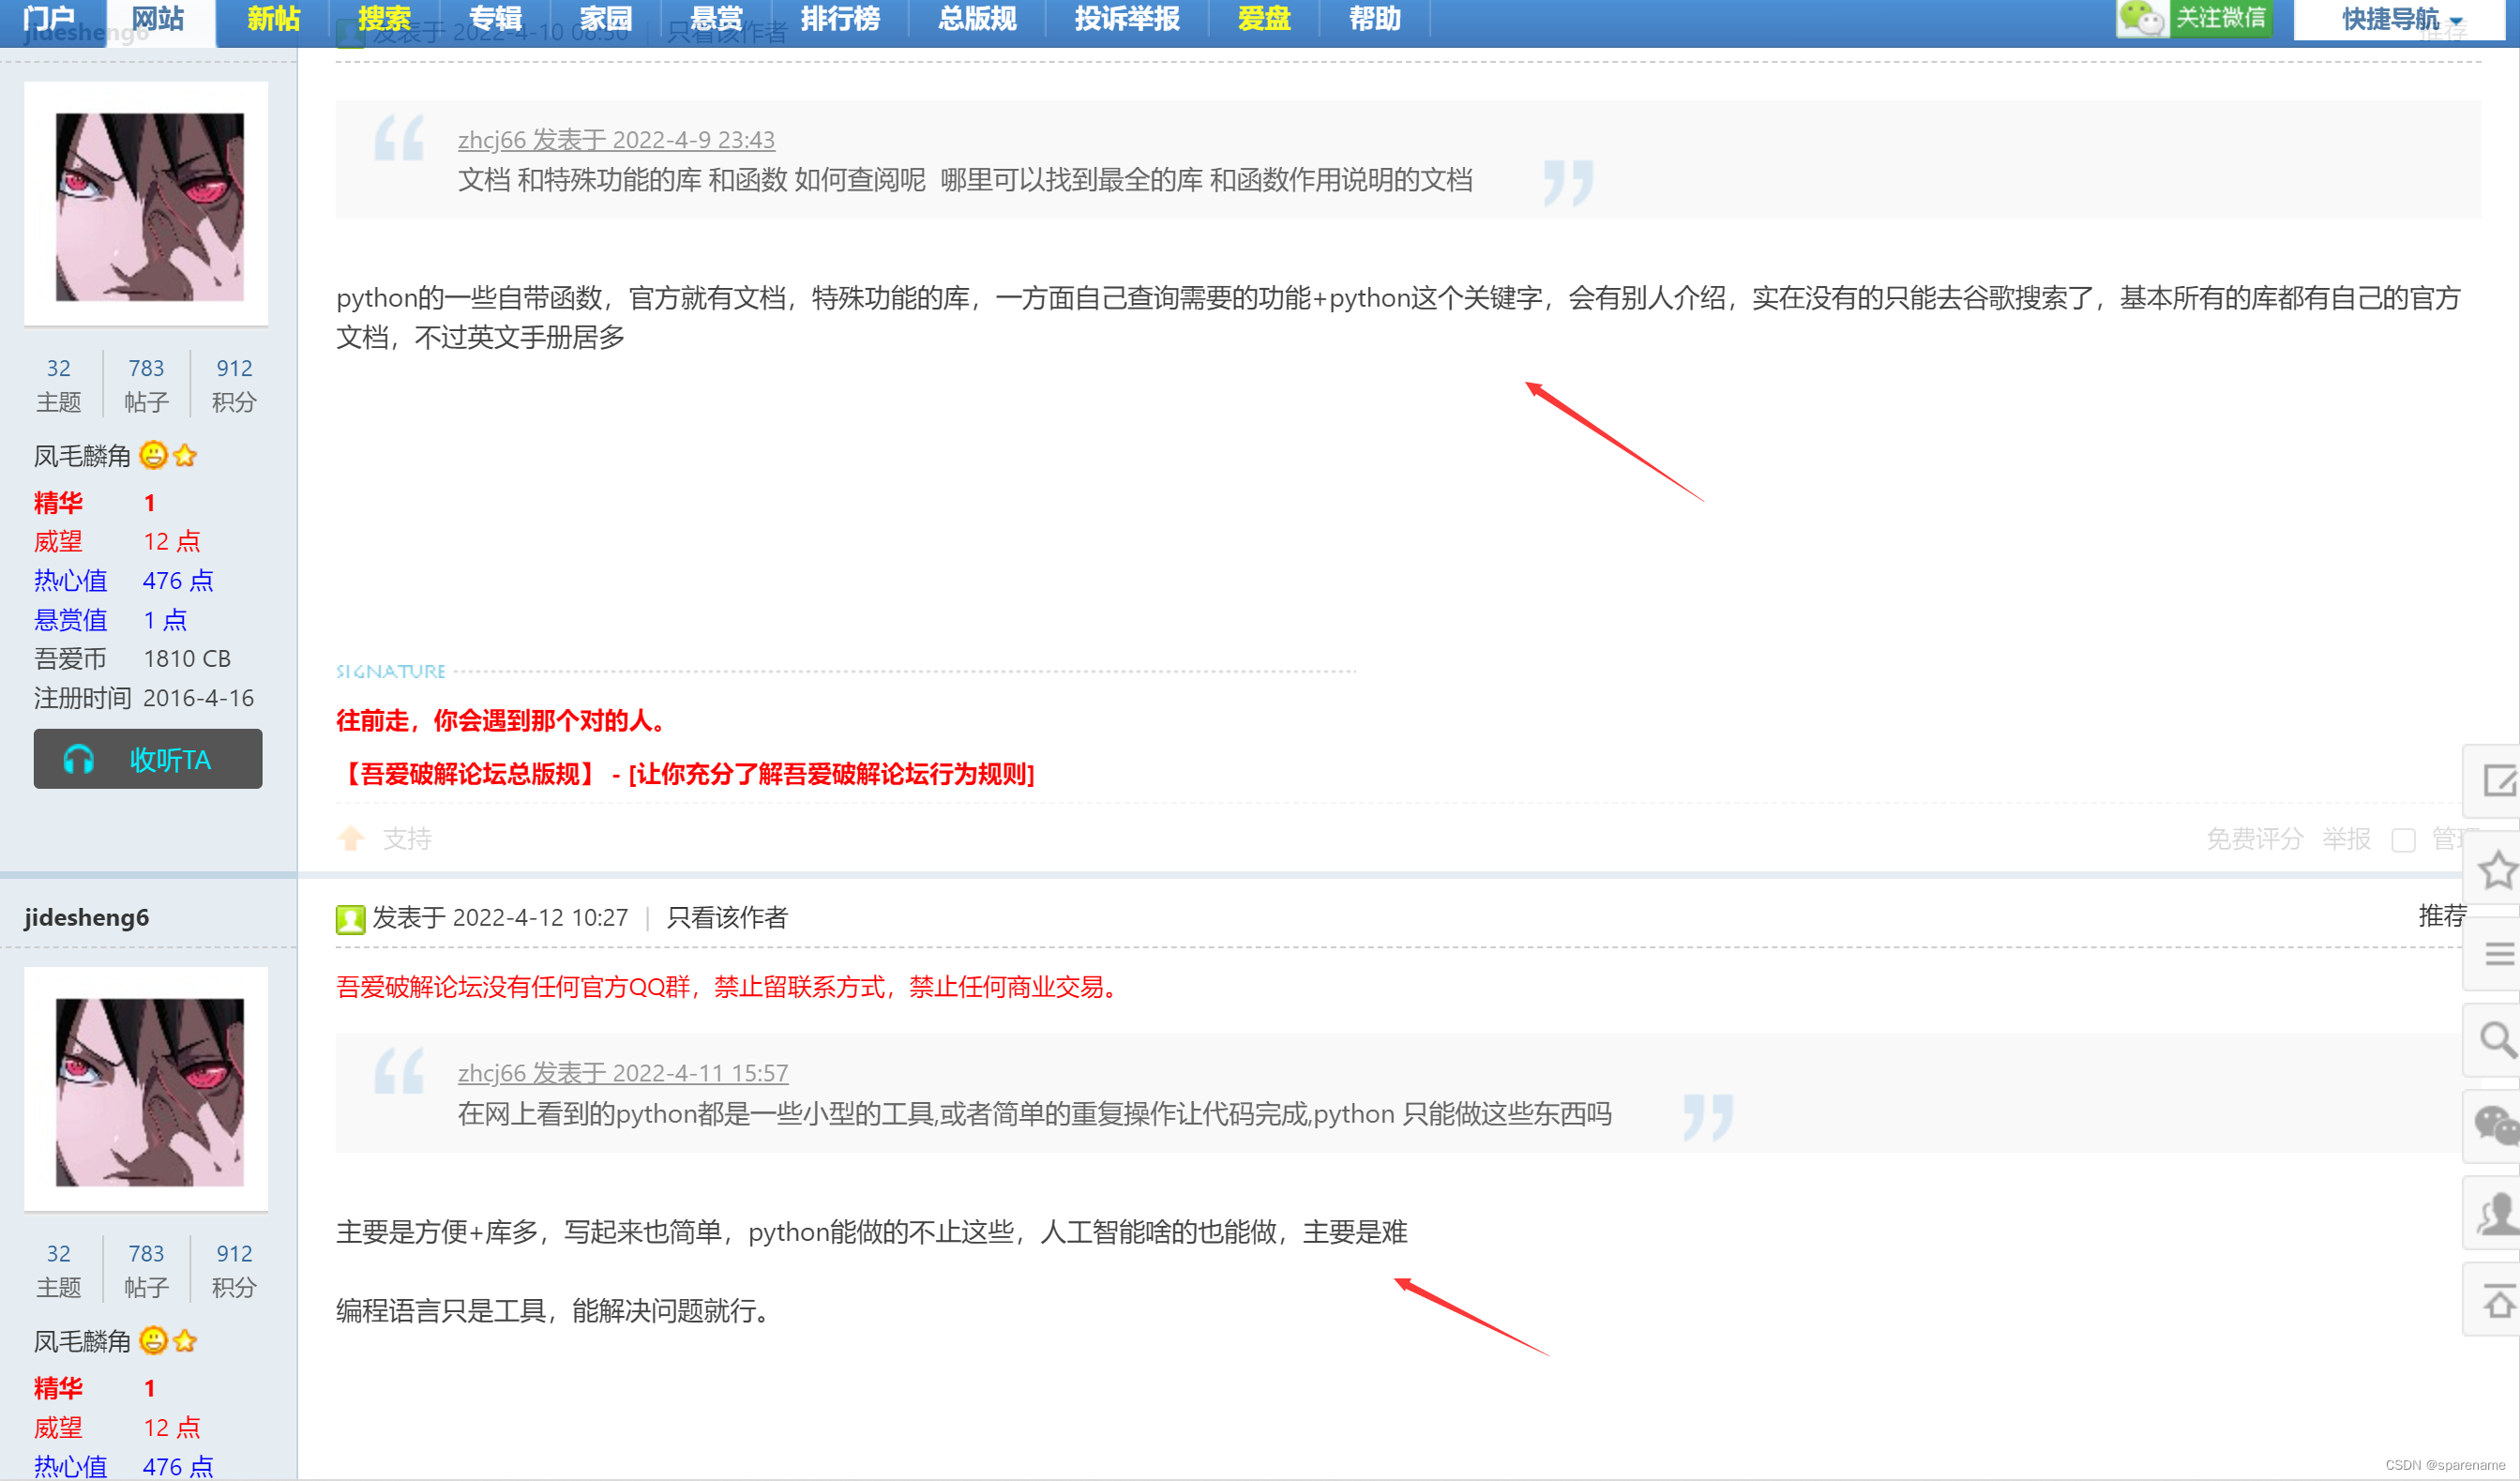Click the user profile icon in side toolbar
Image resolution: width=2520 pixels, height=1481 pixels.
click(2499, 1213)
